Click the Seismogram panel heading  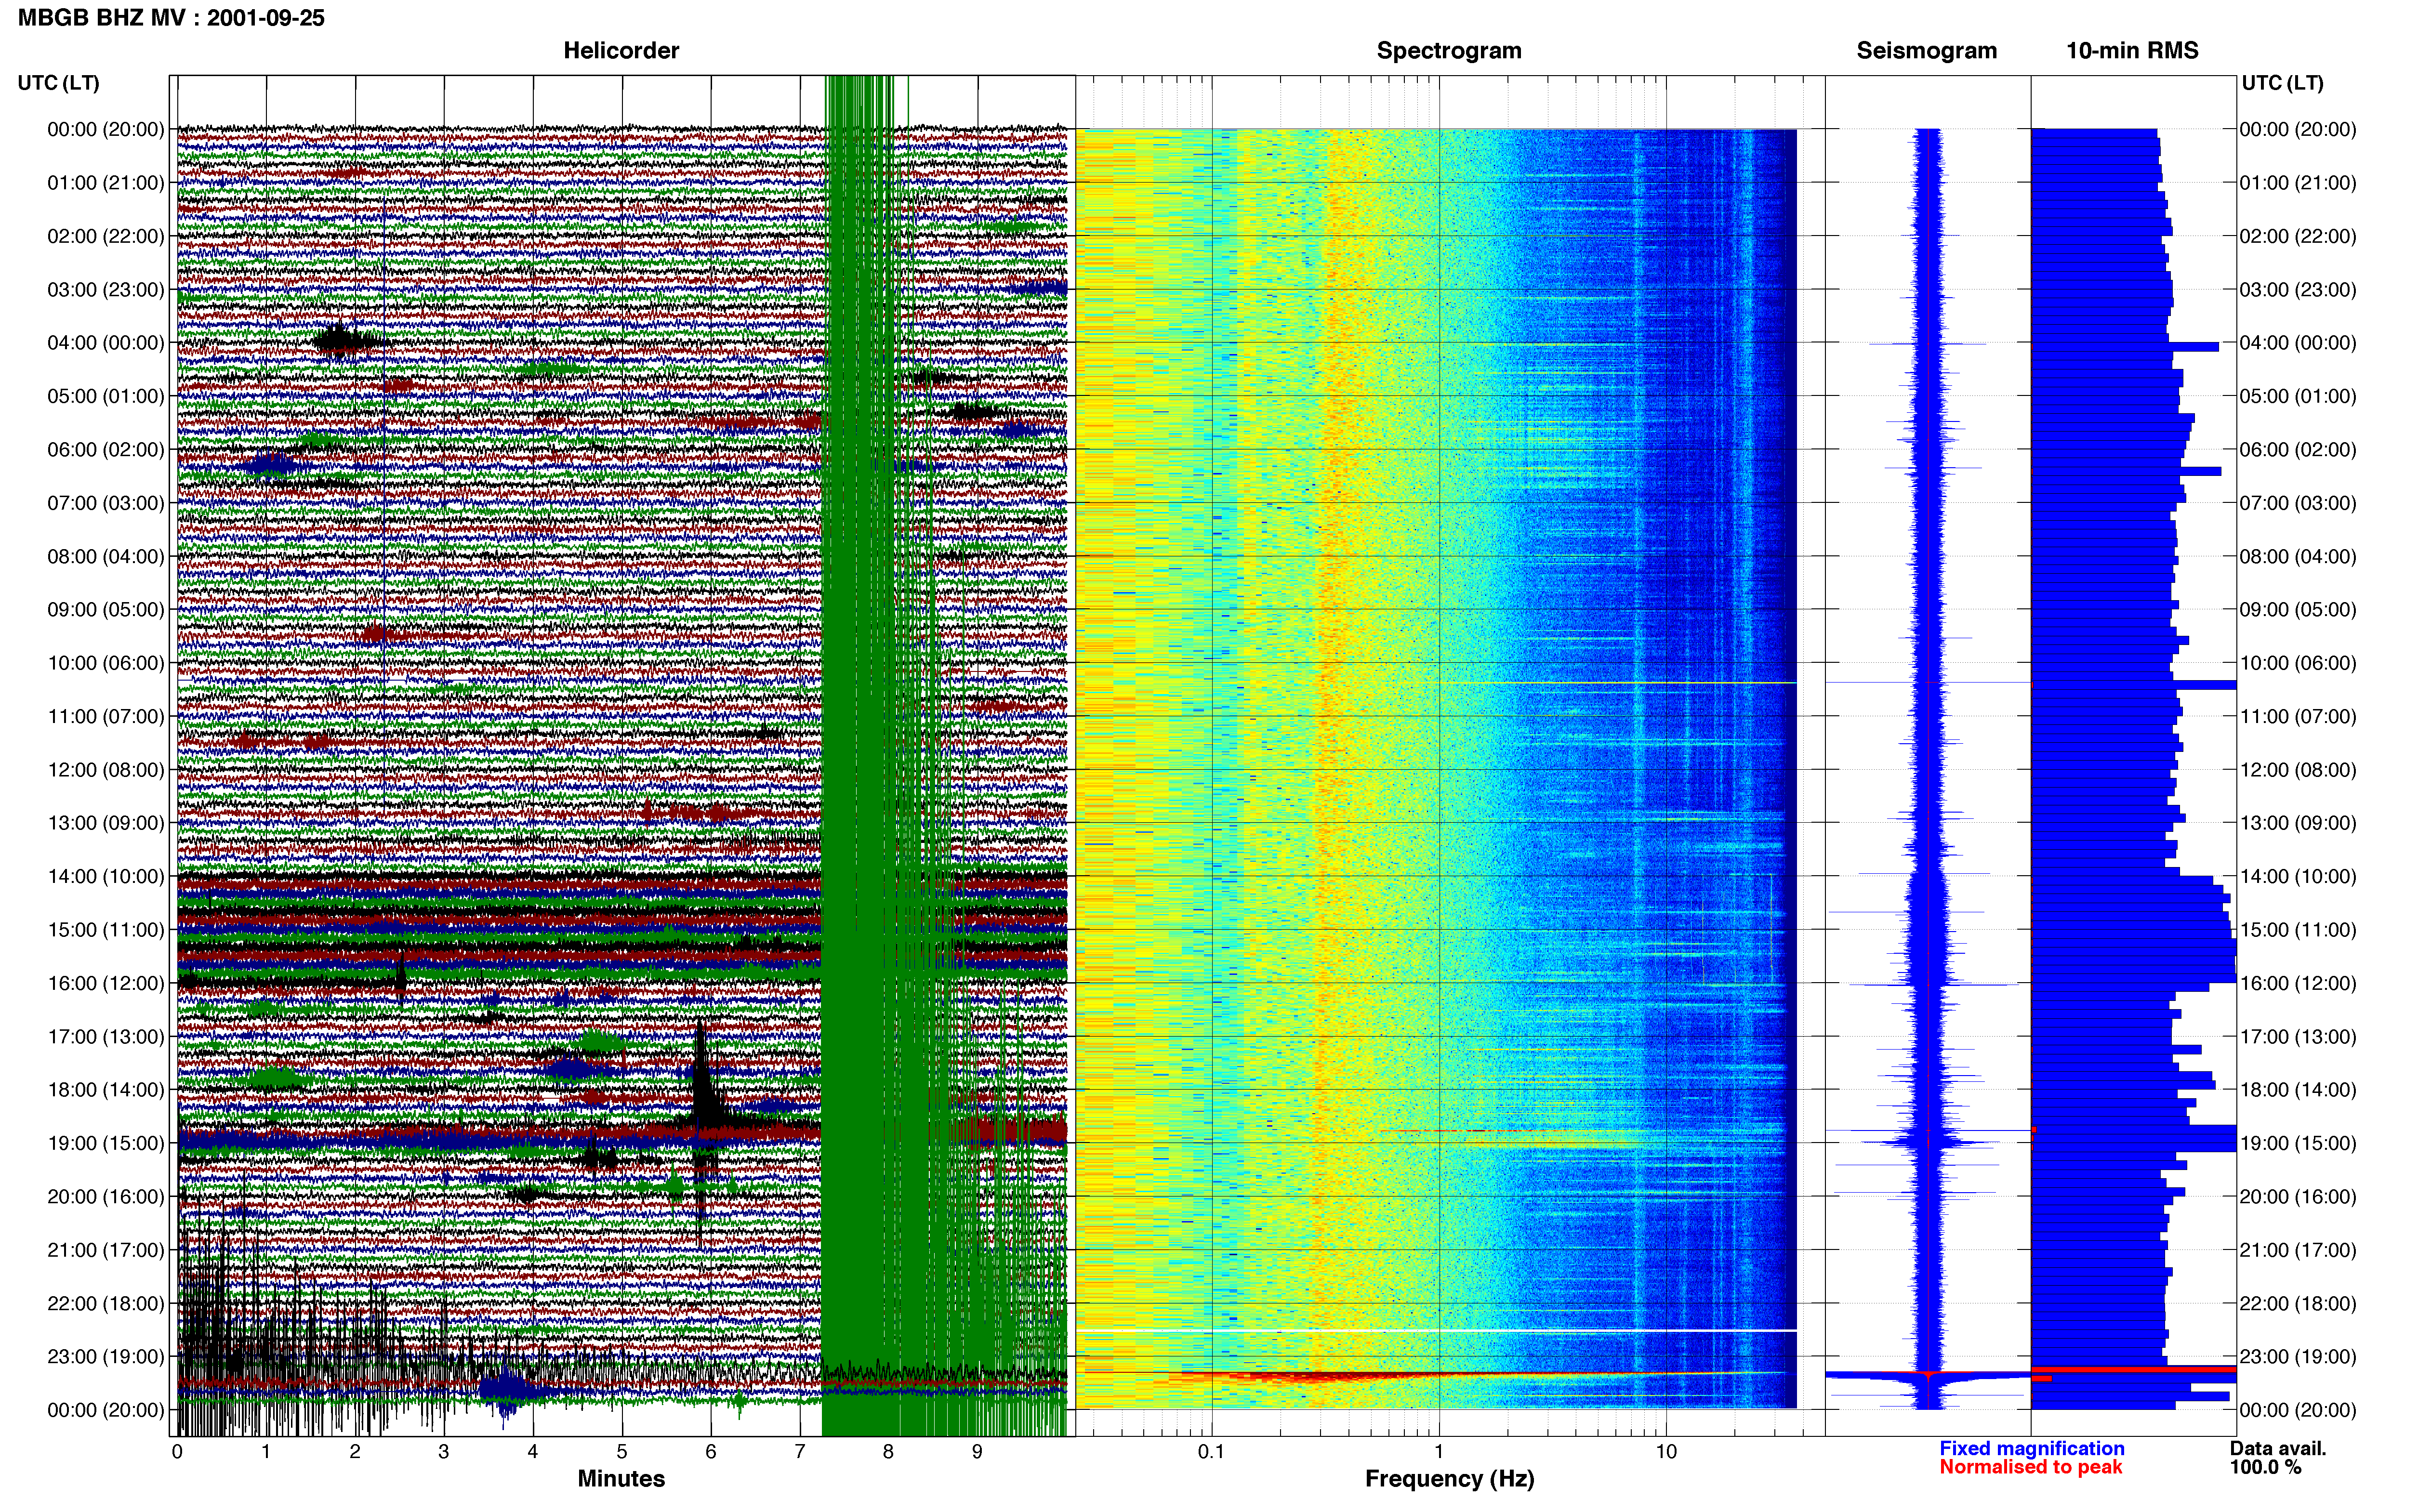pyautogui.click(x=1926, y=51)
